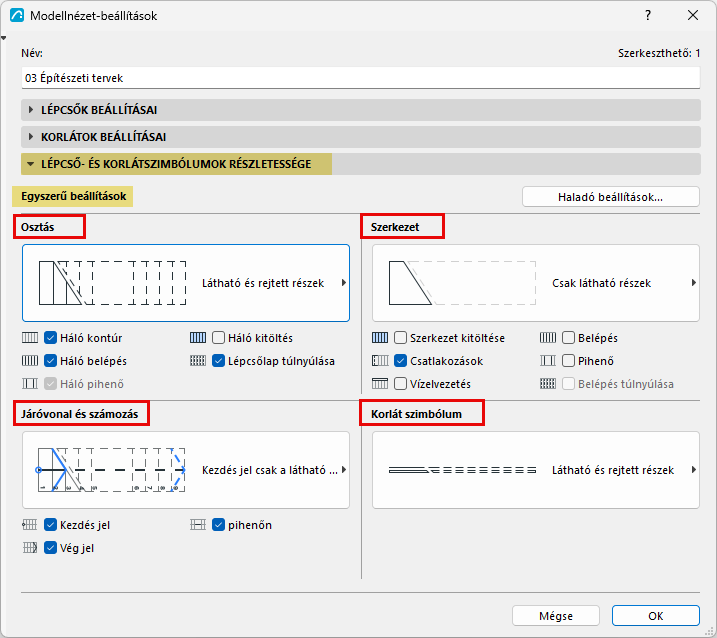The image size is (717, 638).
Task: Click the Mégse button
Action: click(556, 616)
